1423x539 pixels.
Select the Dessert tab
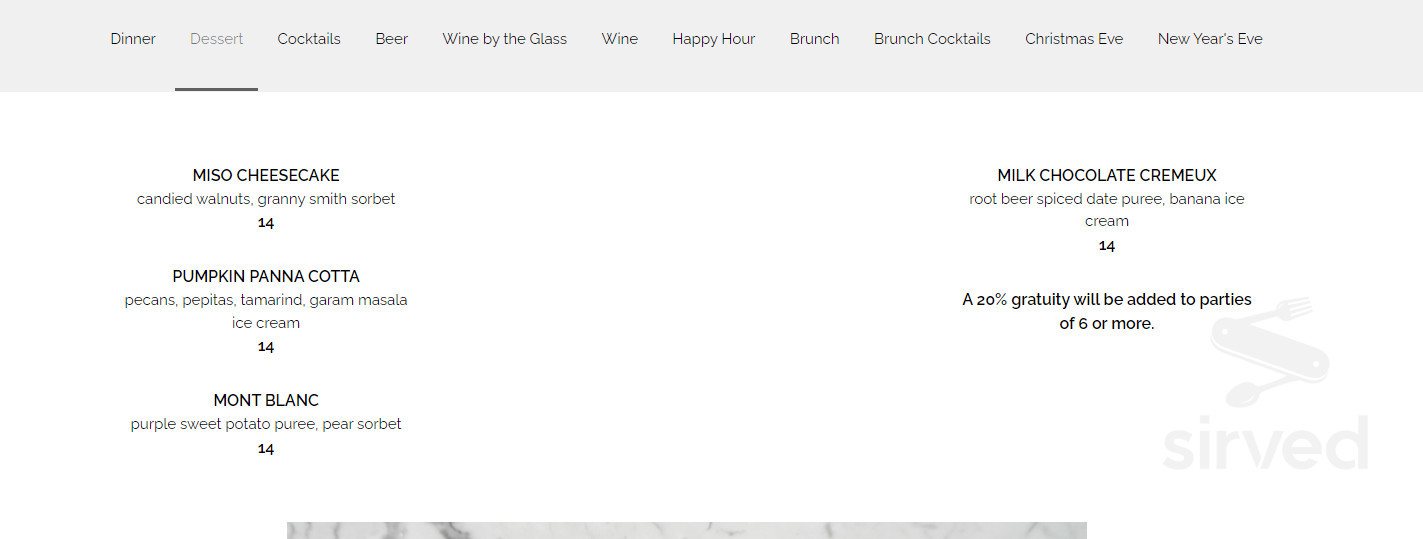(x=217, y=39)
